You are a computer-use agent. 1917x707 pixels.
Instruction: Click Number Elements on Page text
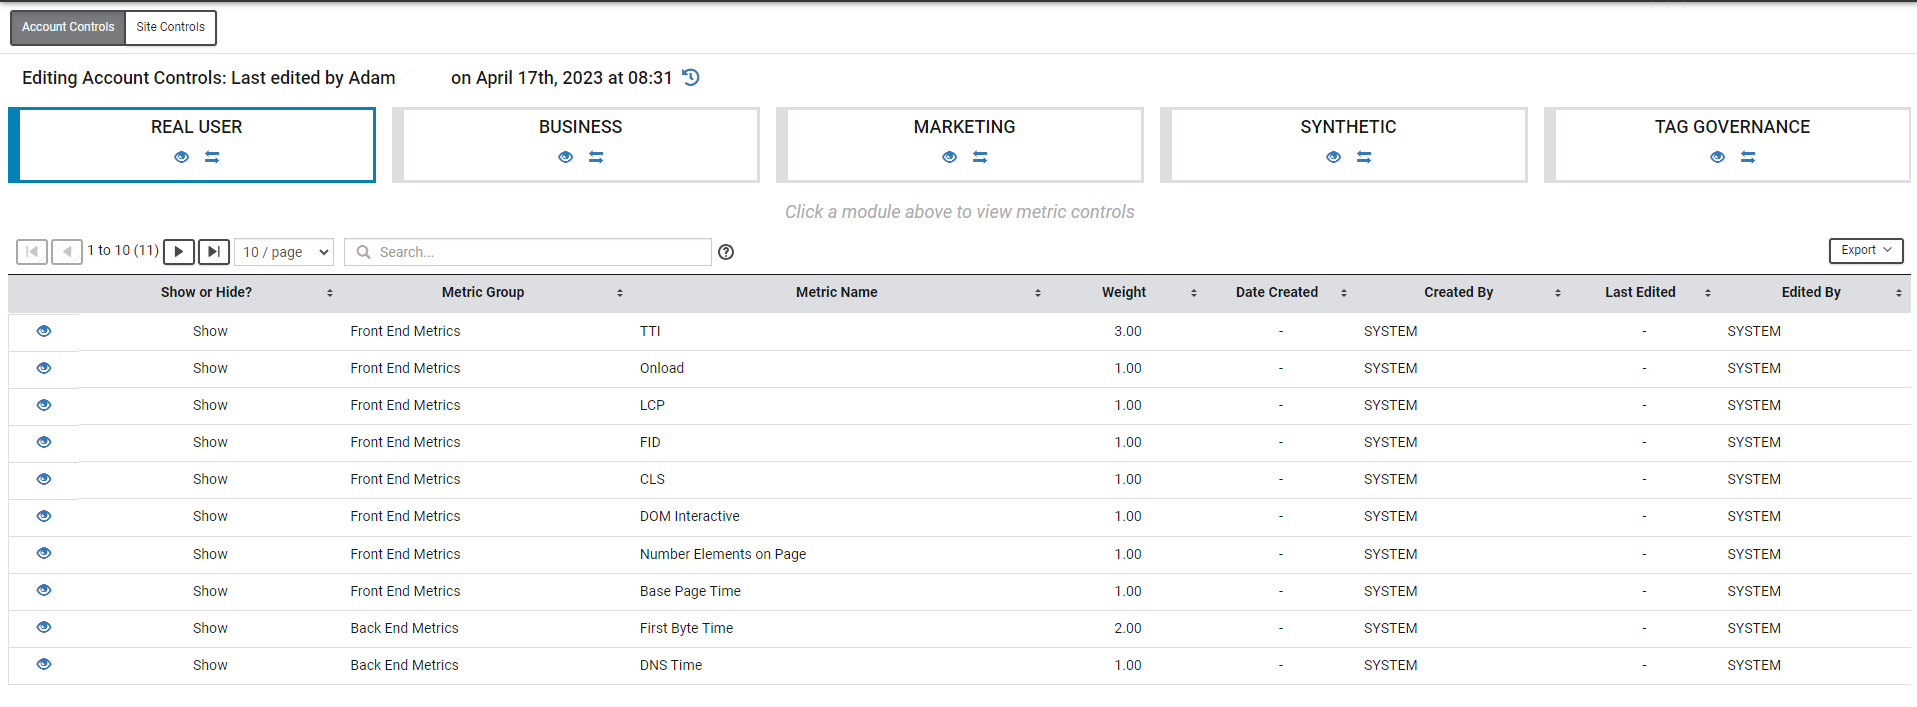[x=723, y=554]
